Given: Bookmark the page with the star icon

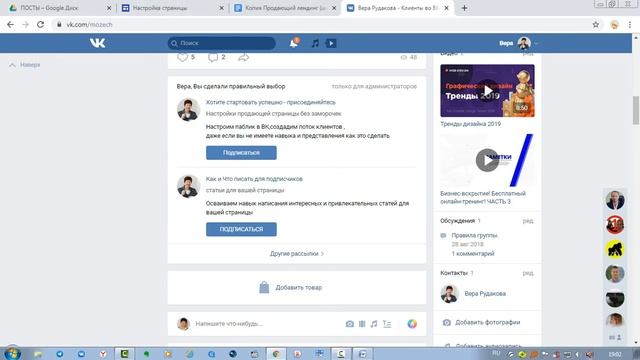Looking at the screenshot, I should [596, 24].
